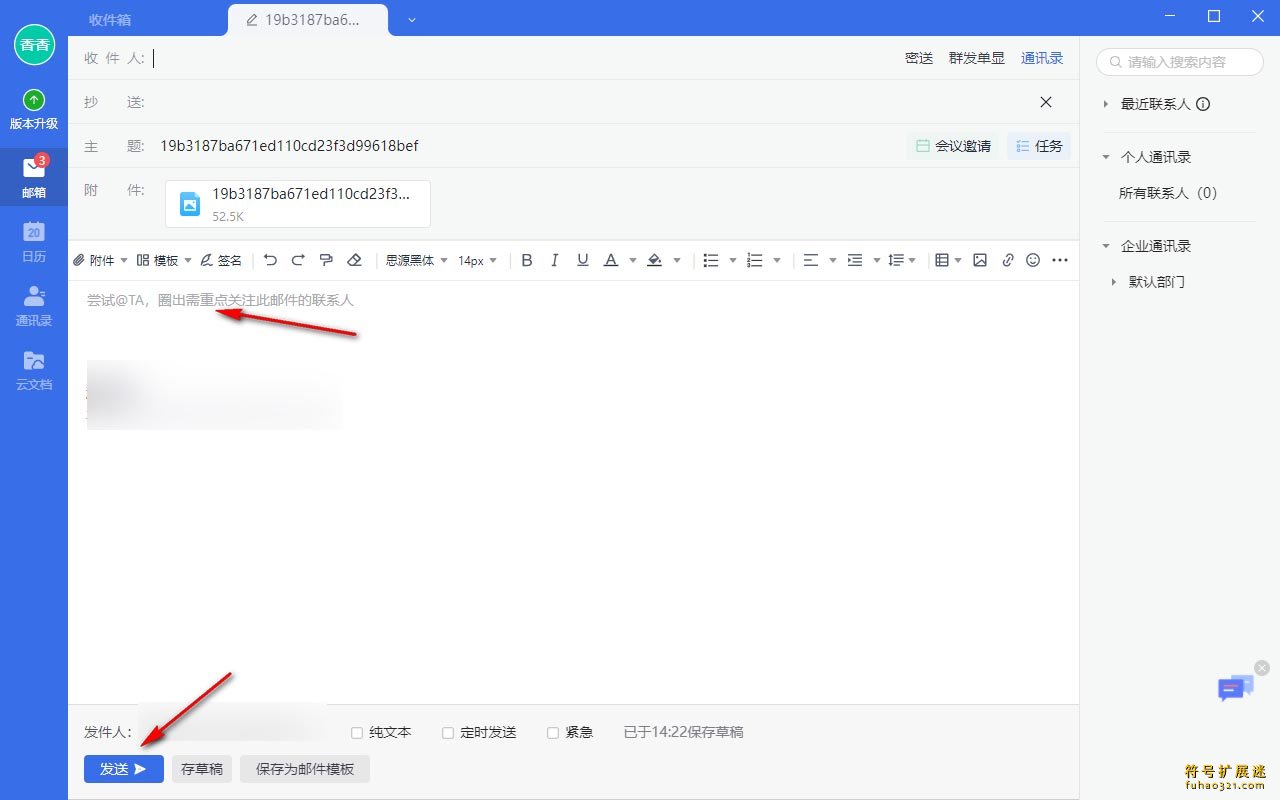Dismiss the floating chat assistant
The height and width of the screenshot is (800, 1280).
(1262, 667)
